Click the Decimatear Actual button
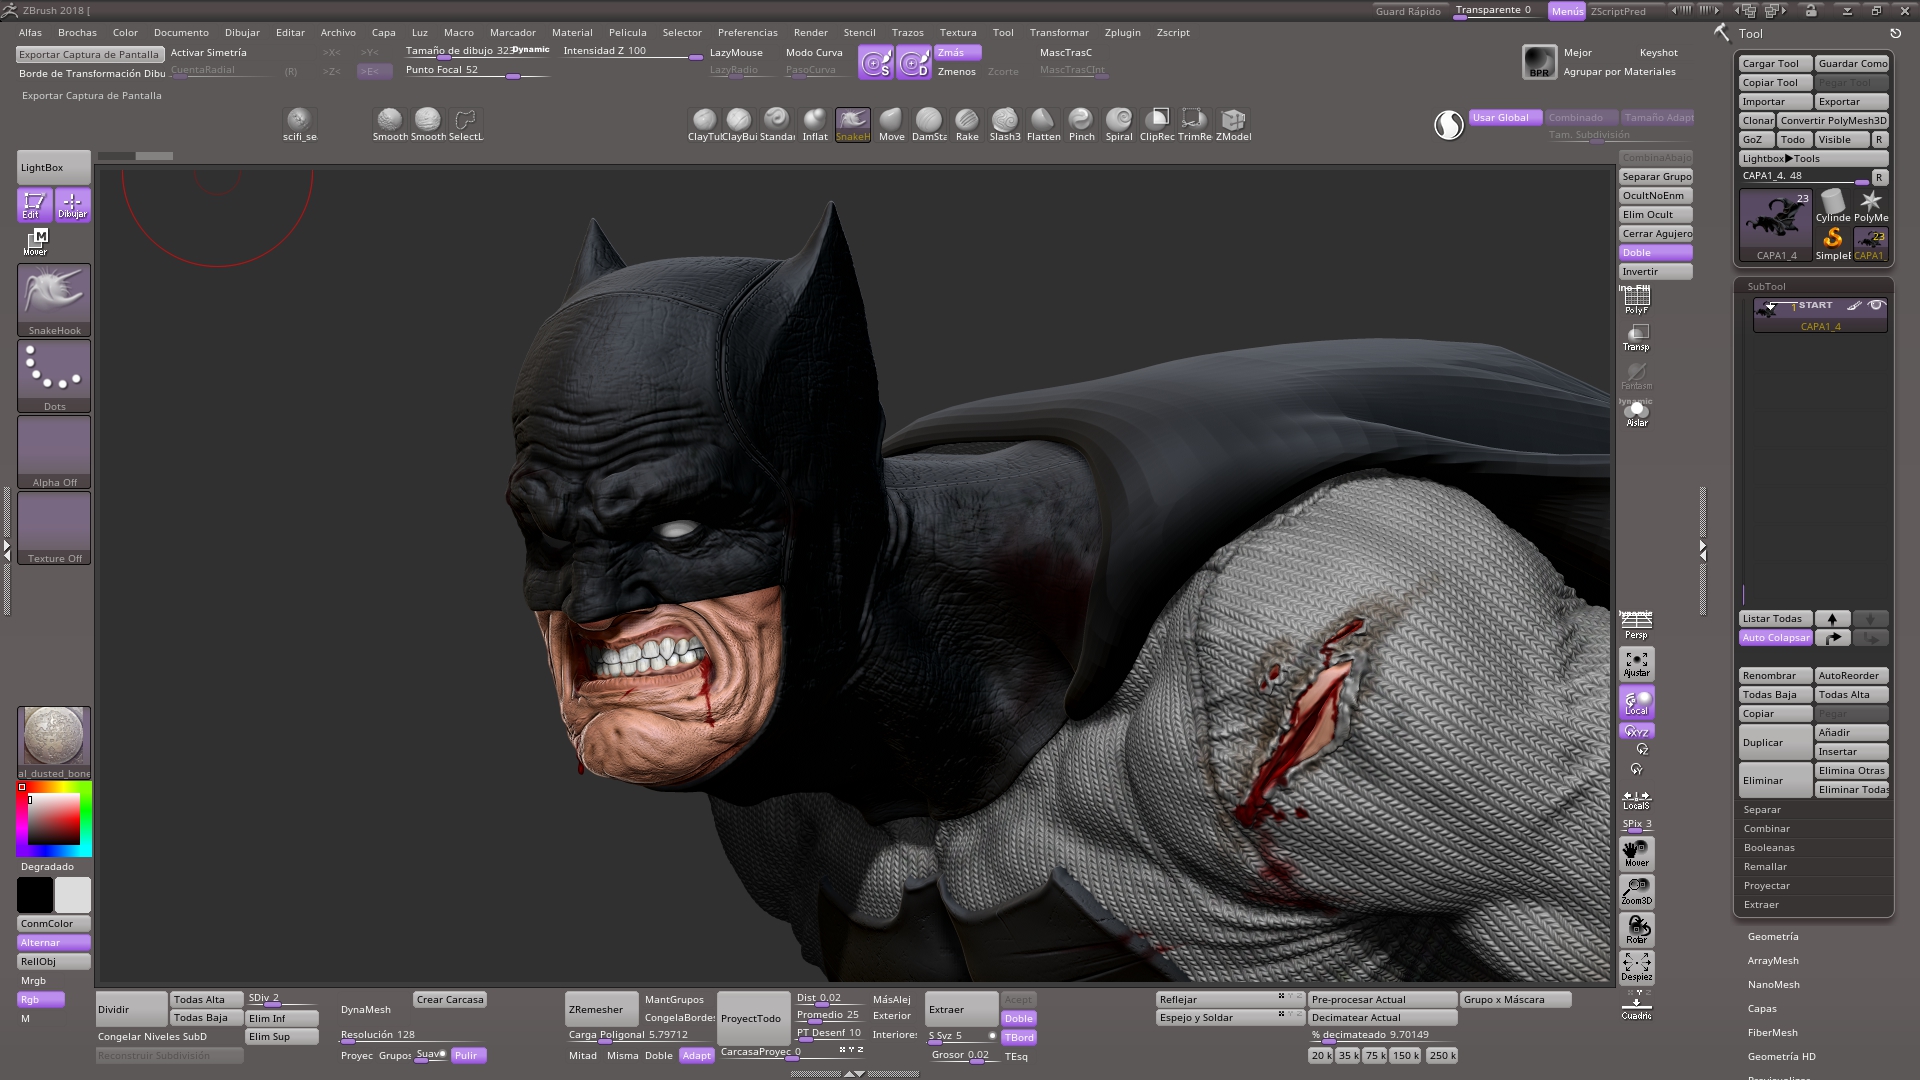This screenshot has height=1080, width=1920. (x=1383, y=1018)
